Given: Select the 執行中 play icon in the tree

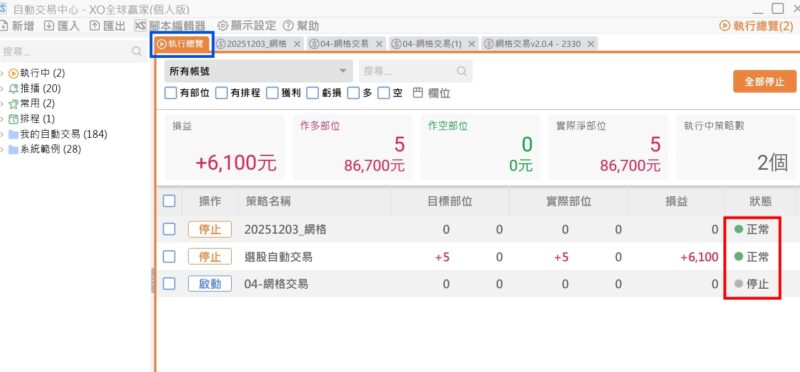Looking at the screenshot, I should pyautogui.click(x=14, y=73).
